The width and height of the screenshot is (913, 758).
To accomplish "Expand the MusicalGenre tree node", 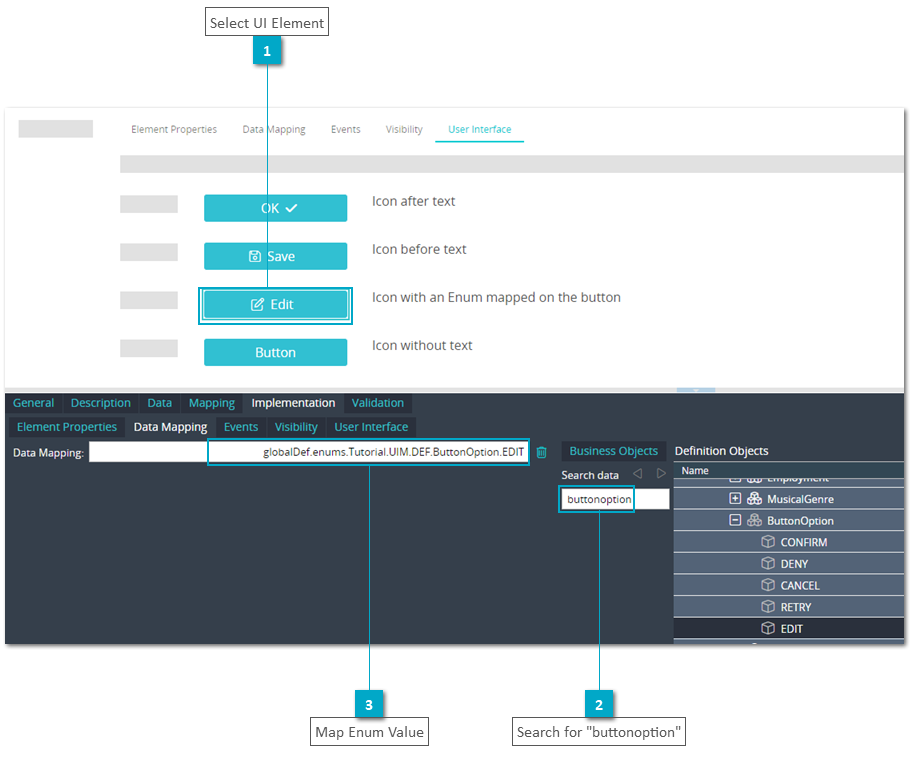I will [x=735, y=498].
